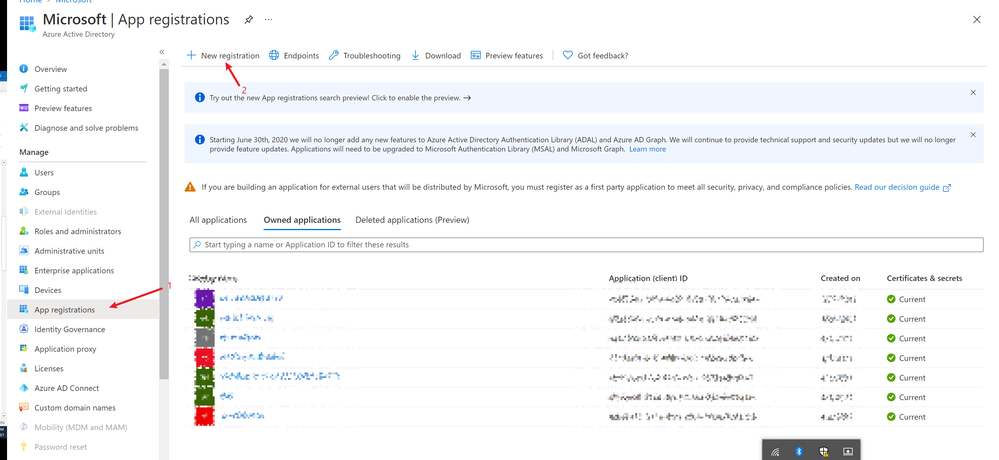999x460 pixels.
Task: Open Roles and administrators
Action: (78, 231)
